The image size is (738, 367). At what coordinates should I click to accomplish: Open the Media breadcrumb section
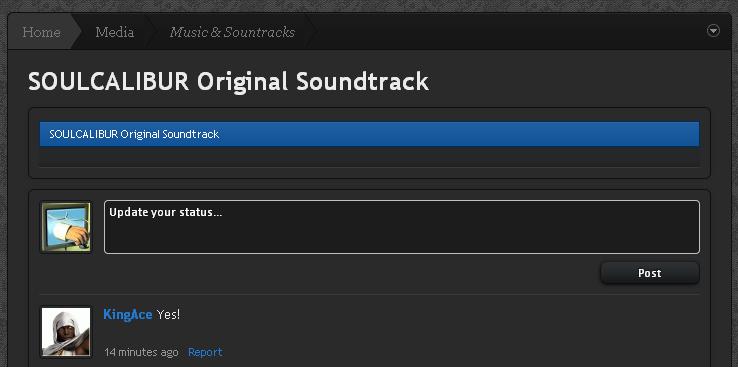(114, 32)
